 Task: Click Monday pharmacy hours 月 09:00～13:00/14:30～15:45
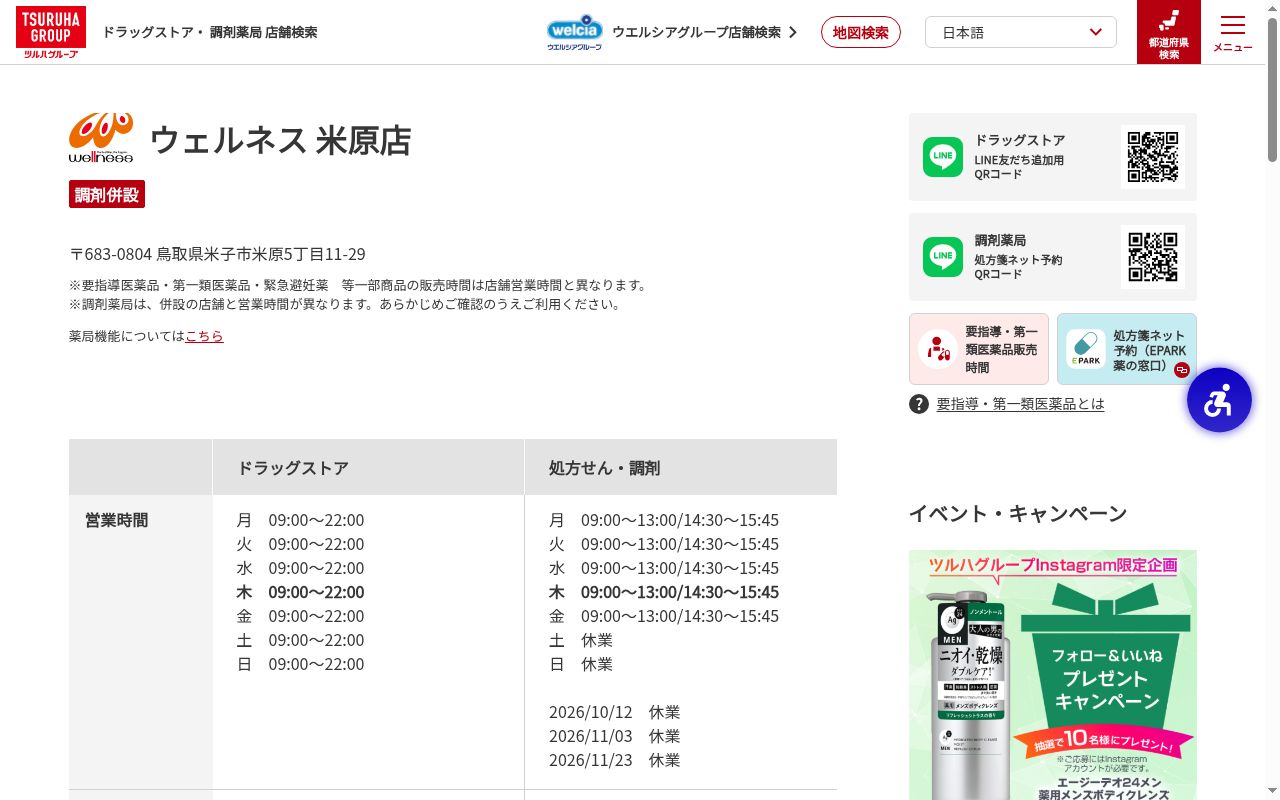pos(664,520)
